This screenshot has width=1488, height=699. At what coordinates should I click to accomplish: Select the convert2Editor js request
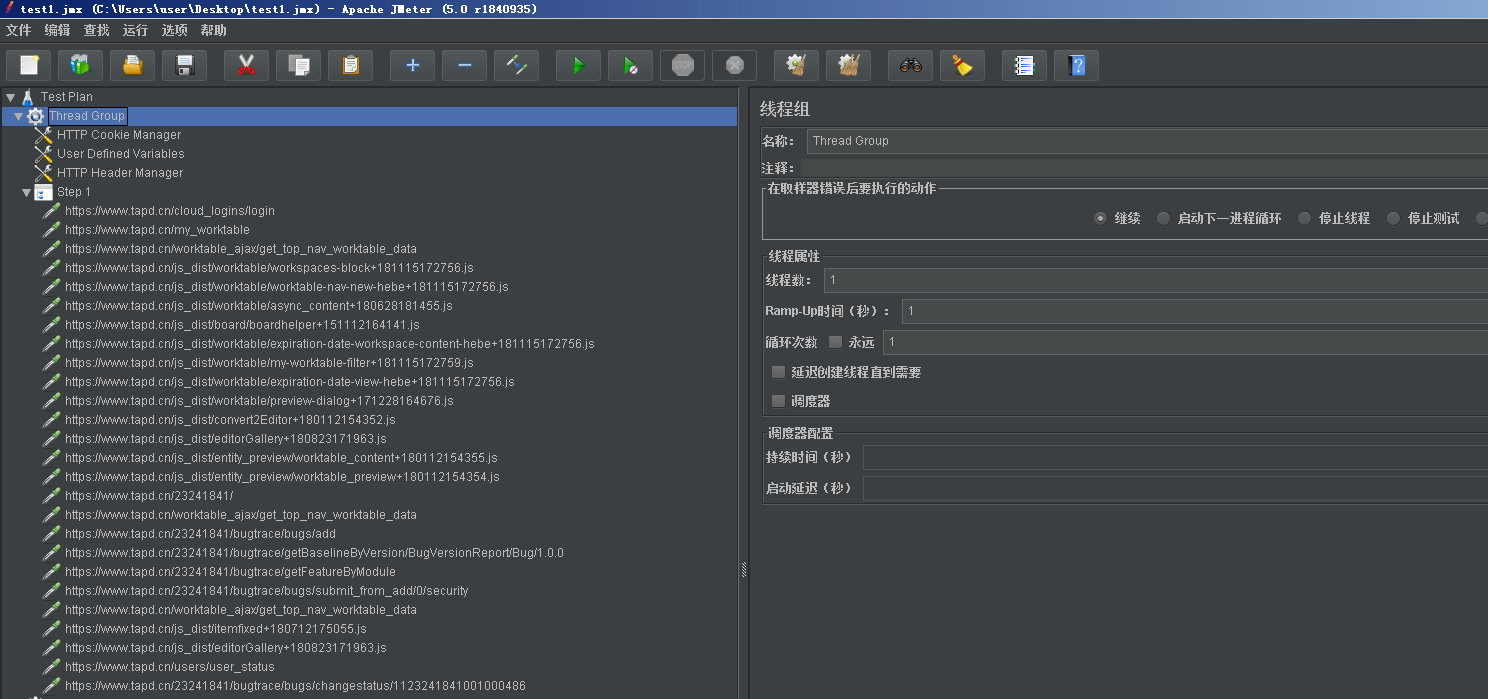(x=230, y=420)
